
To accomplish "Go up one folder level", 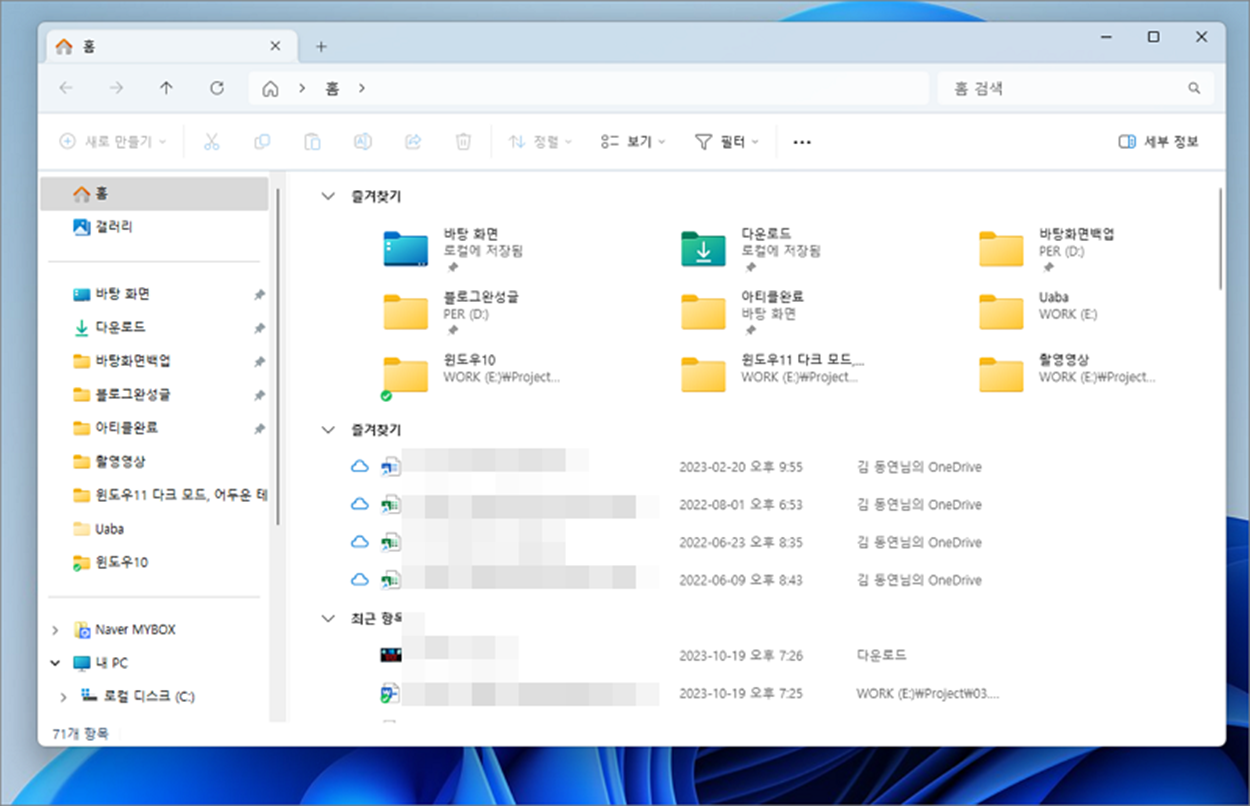I will click(166, 88).
